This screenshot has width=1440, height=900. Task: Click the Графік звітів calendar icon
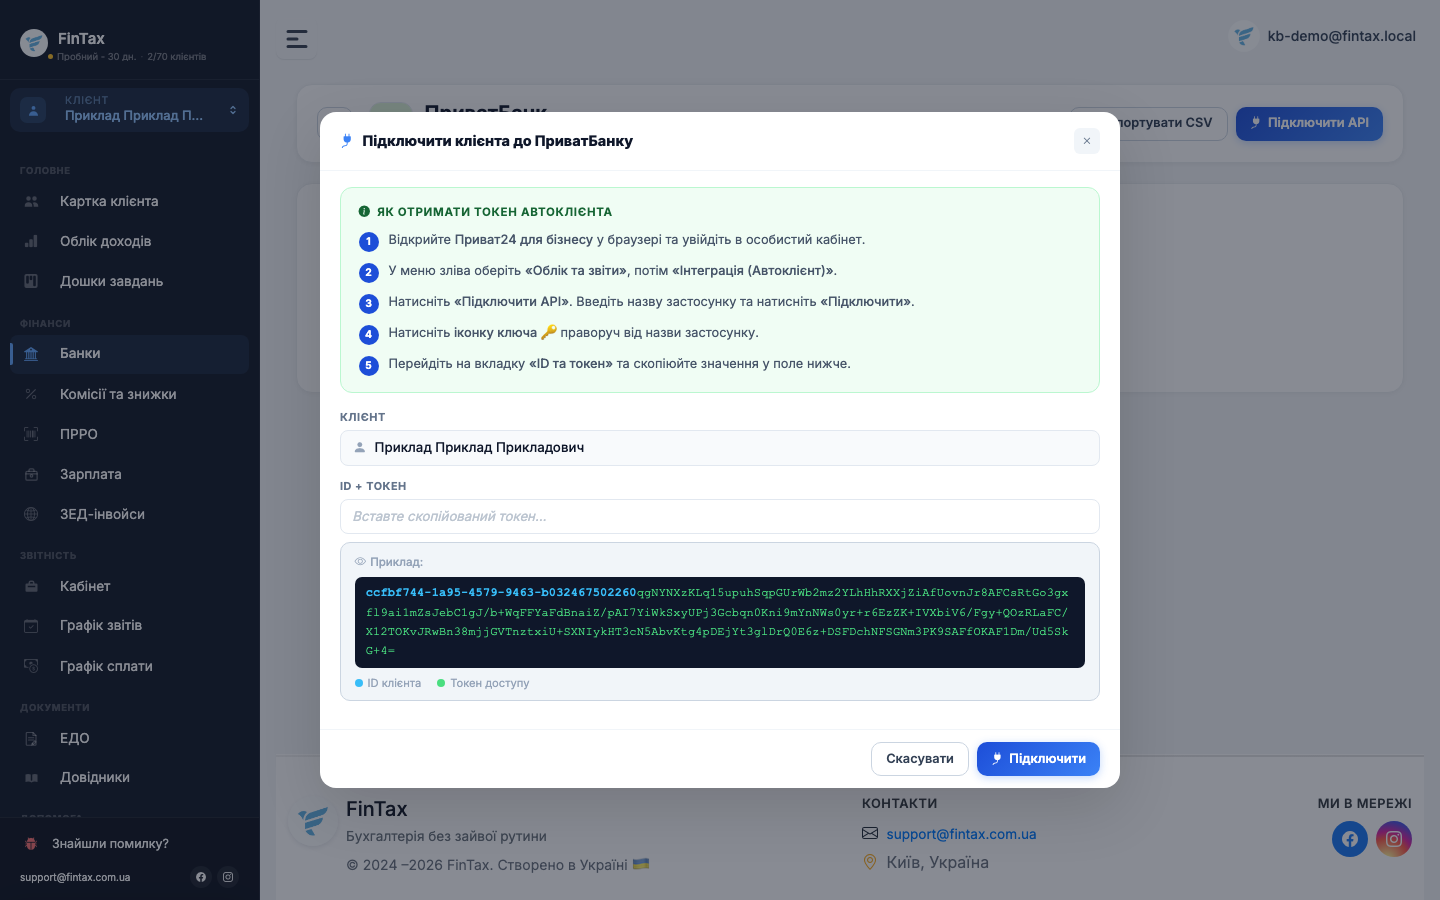[x=31, y=626]
